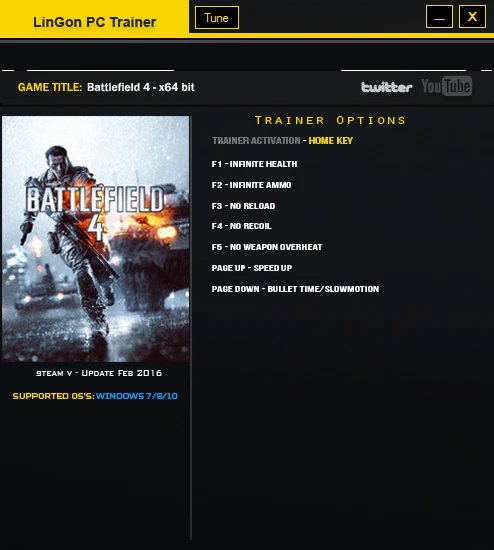The image size is (494, 550).
Task: Open the YouTube logo link
Action: [x=447, y=86]
